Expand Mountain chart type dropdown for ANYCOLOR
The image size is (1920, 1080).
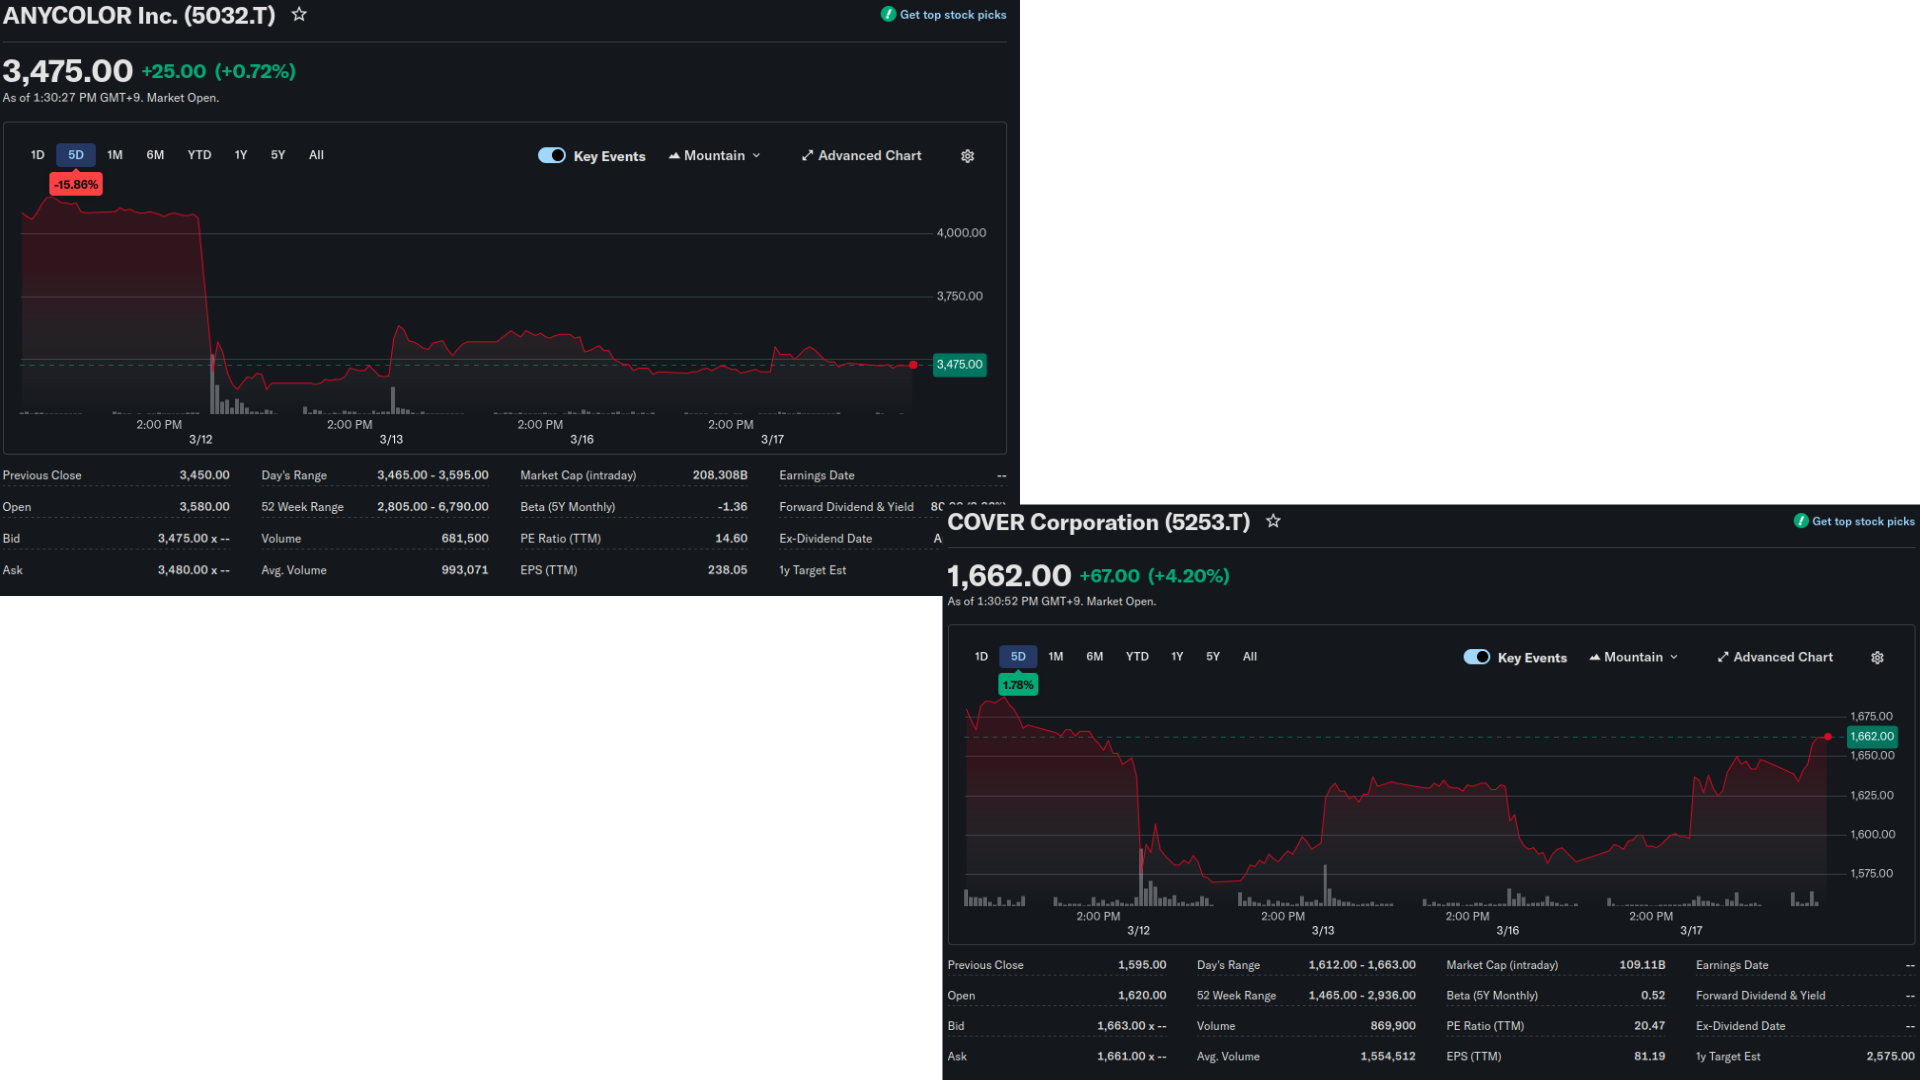(x=715, y=156)
